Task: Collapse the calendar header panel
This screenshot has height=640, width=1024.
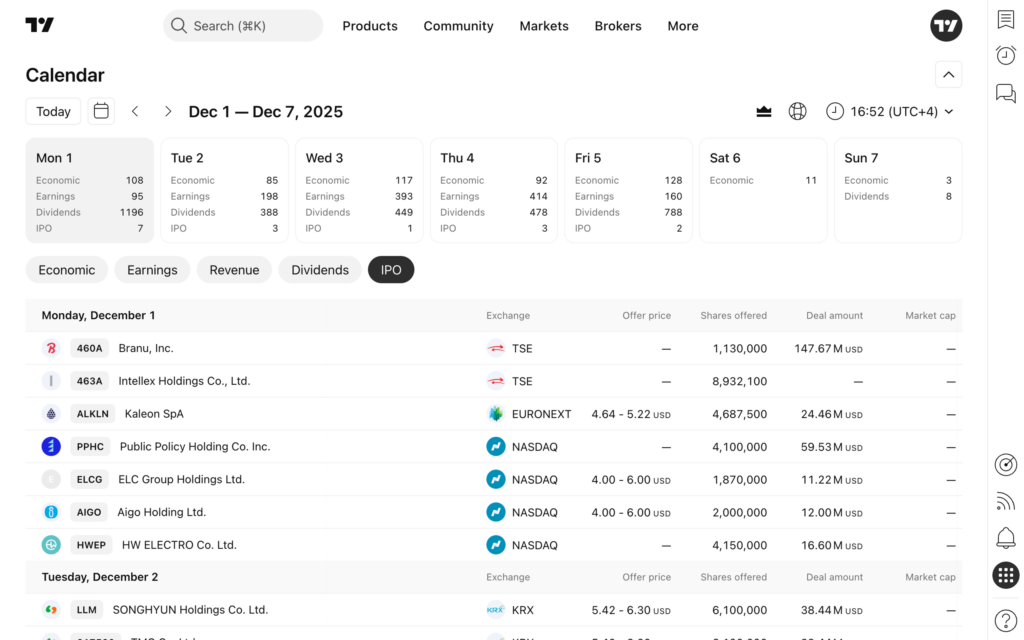Action: pyautogui.click(x=948, y=74)
